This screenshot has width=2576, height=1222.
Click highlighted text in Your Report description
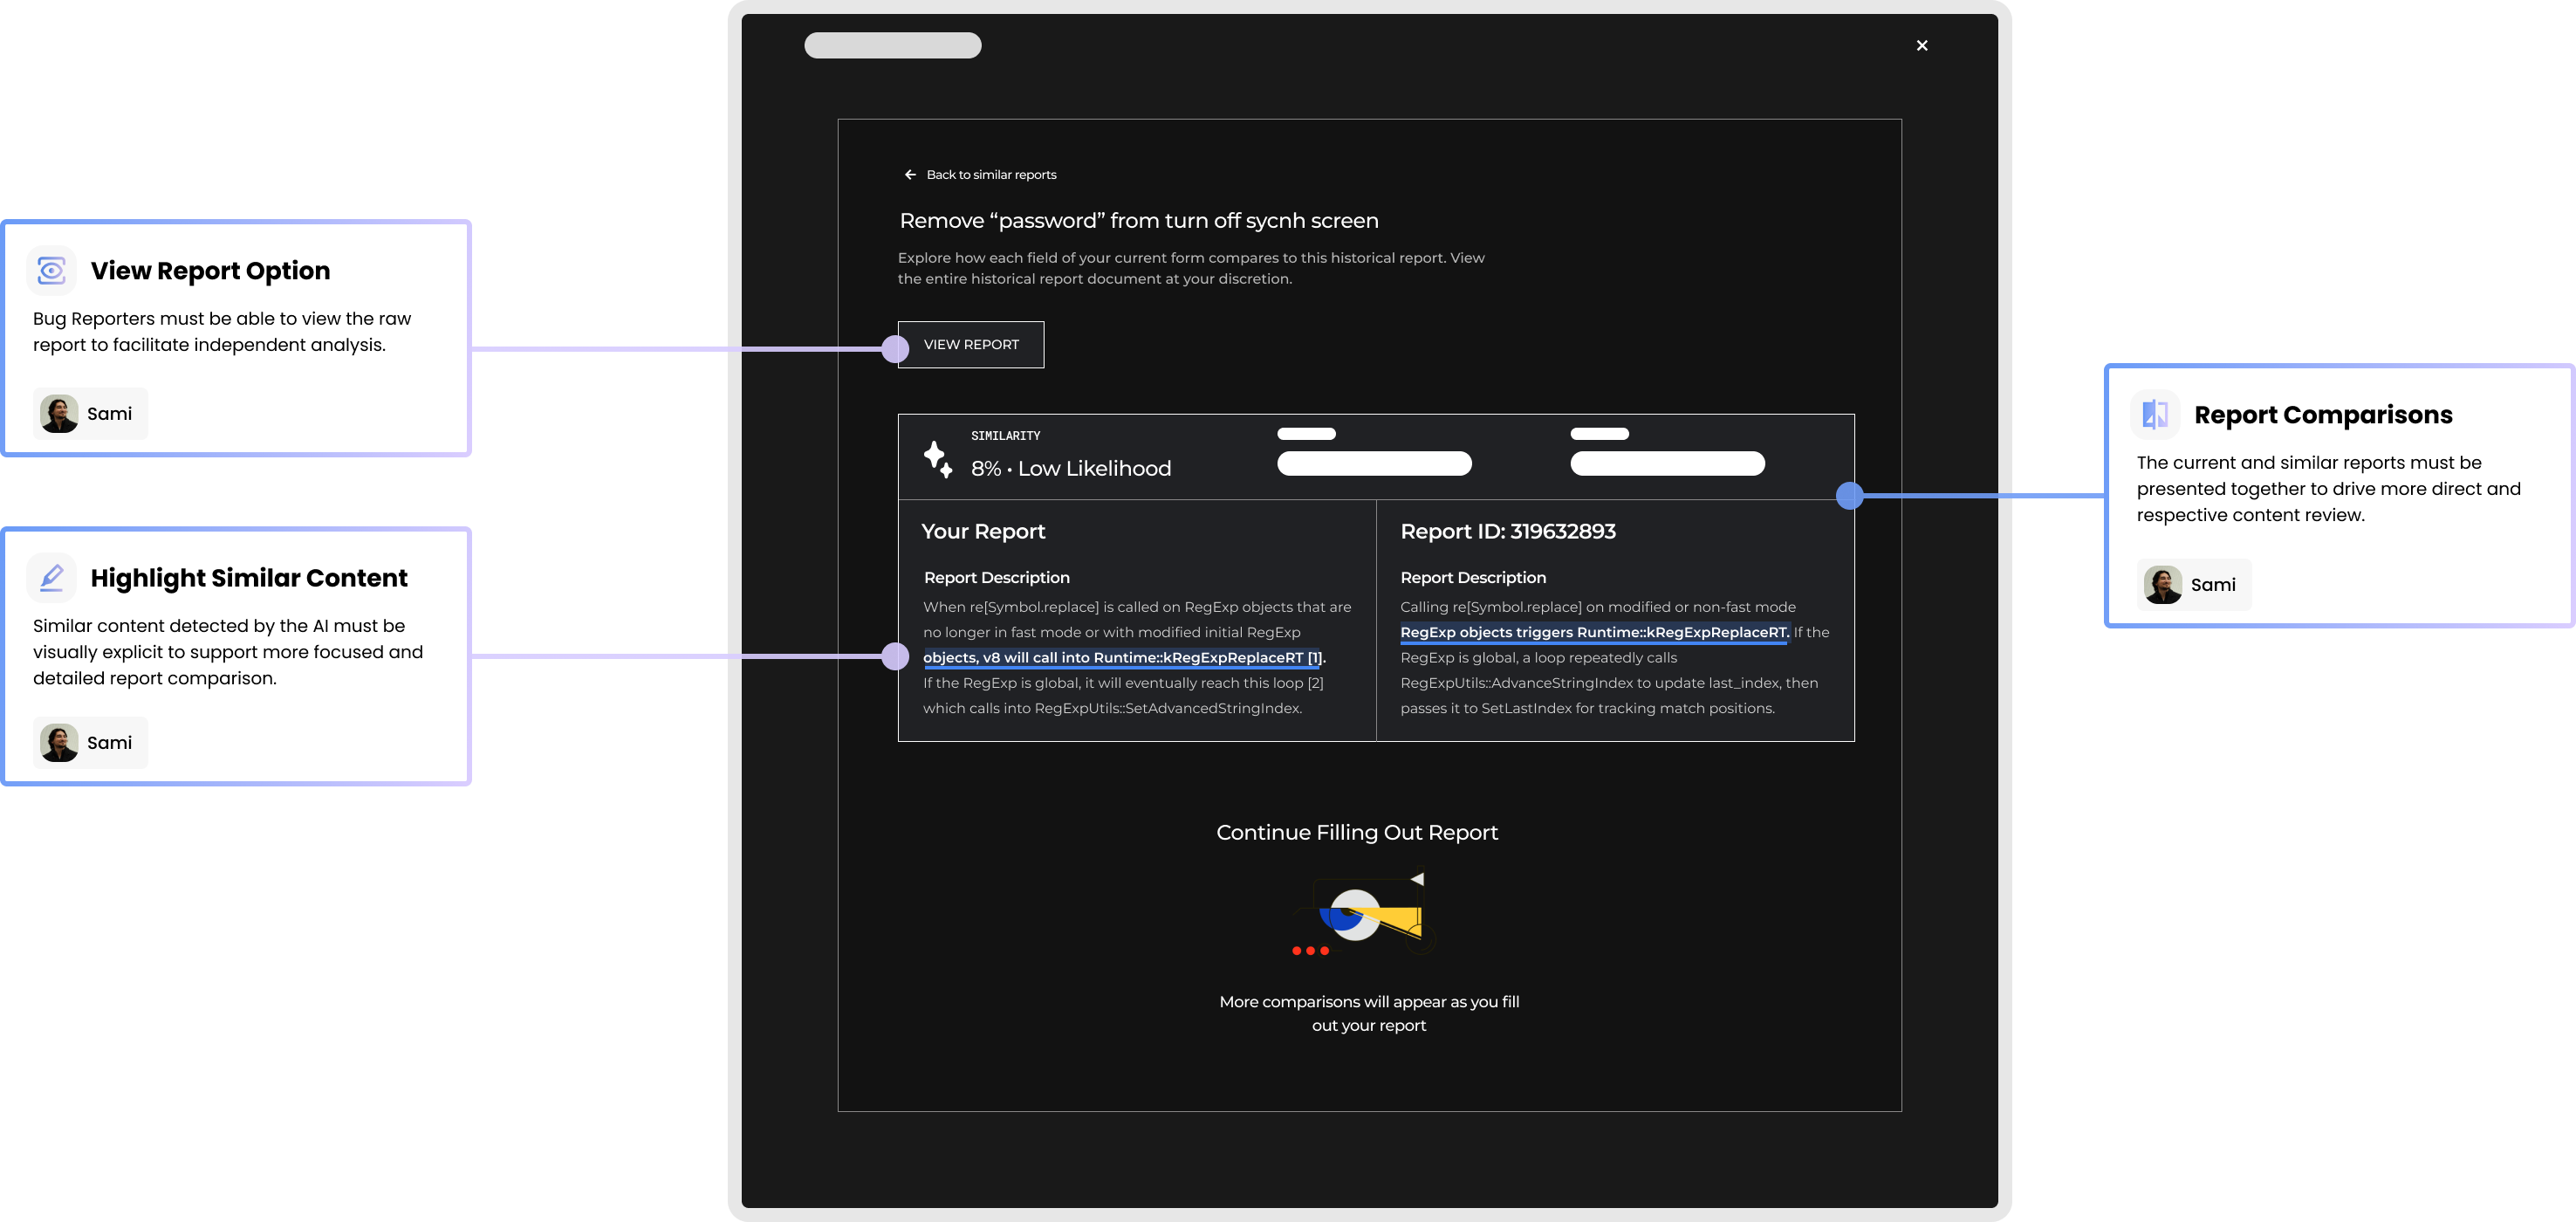tap(1121, 658)
